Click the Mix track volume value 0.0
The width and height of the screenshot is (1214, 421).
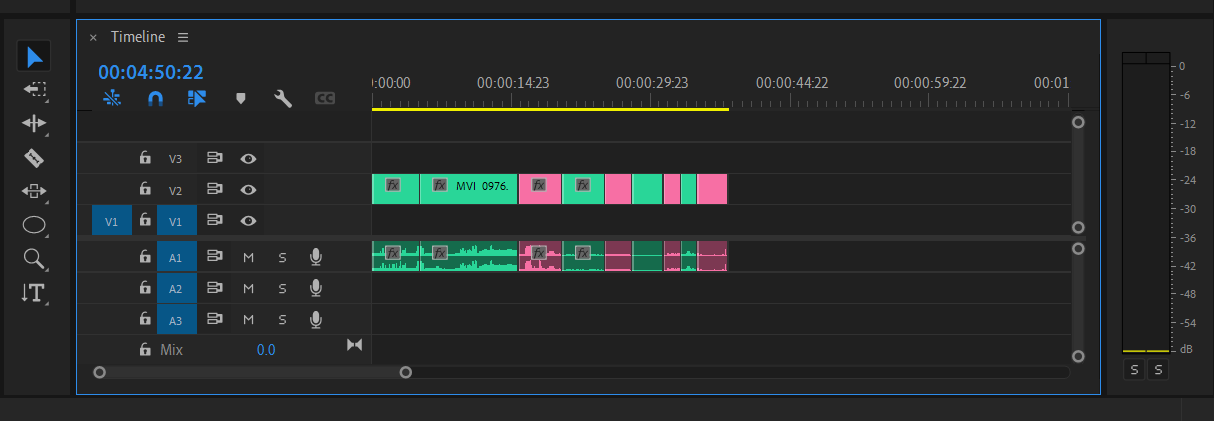(x=265, y=350)
